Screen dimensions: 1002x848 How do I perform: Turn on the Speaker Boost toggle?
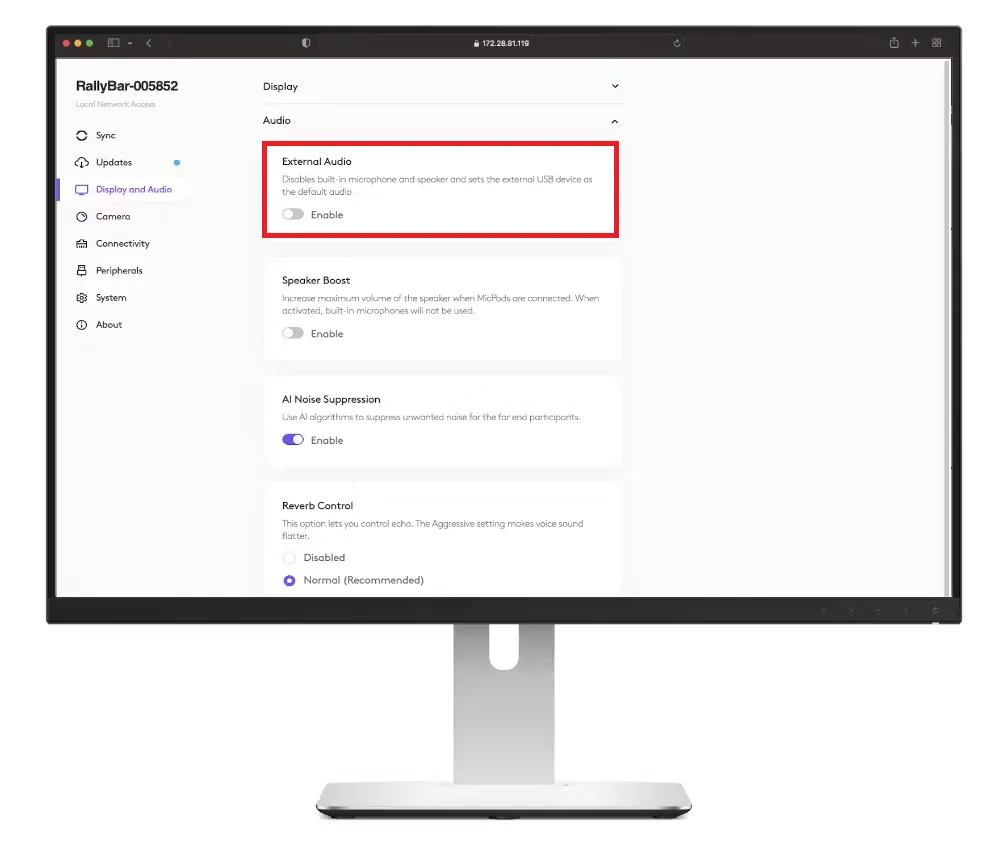[293, 334]
